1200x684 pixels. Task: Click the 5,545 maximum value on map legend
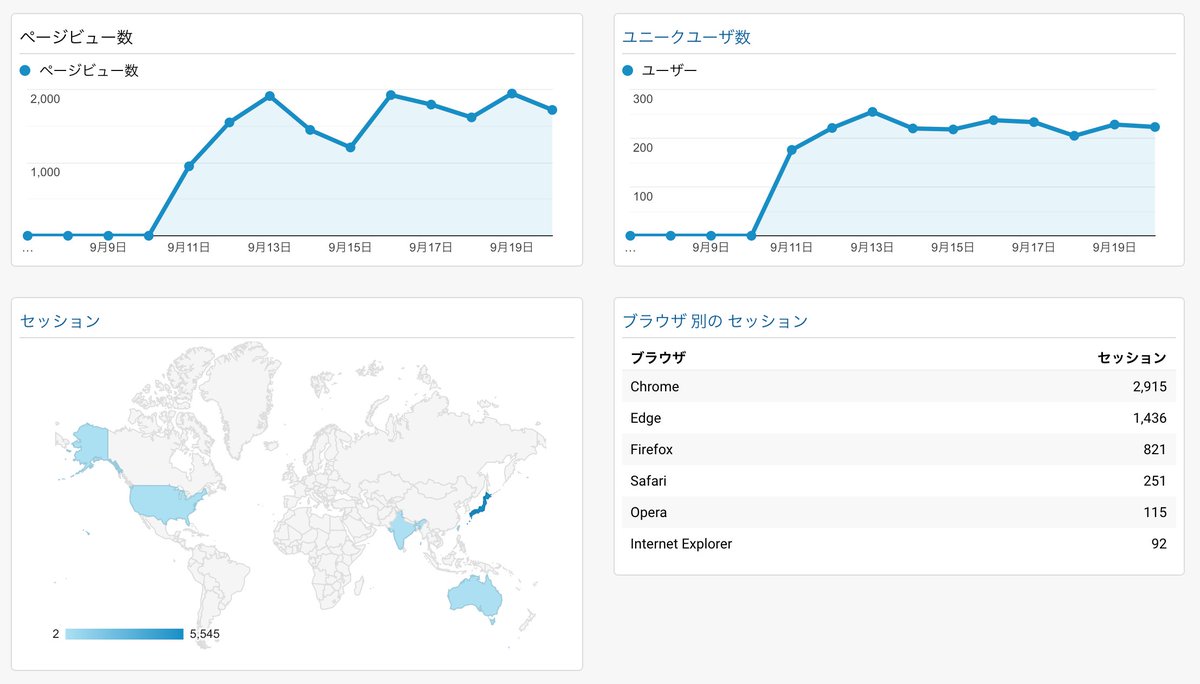click(x=204, y=634)
